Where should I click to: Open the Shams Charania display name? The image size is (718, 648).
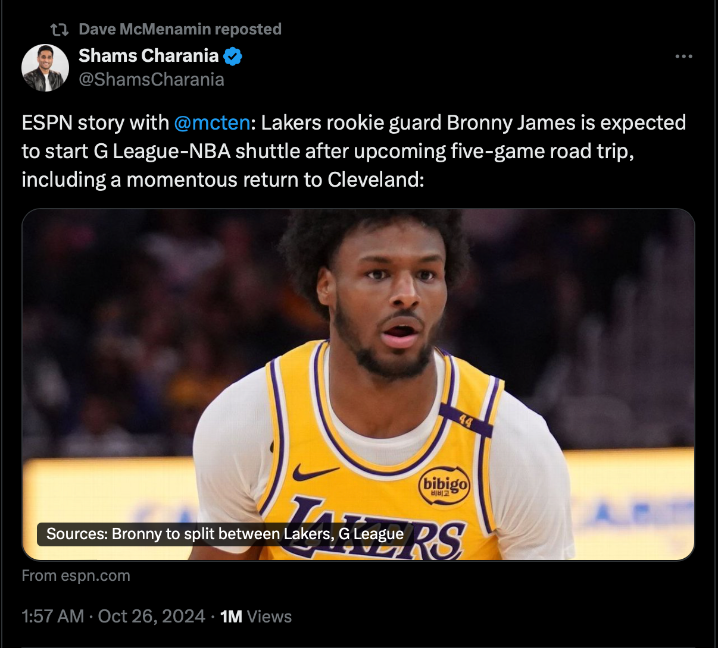click(148, 56)
